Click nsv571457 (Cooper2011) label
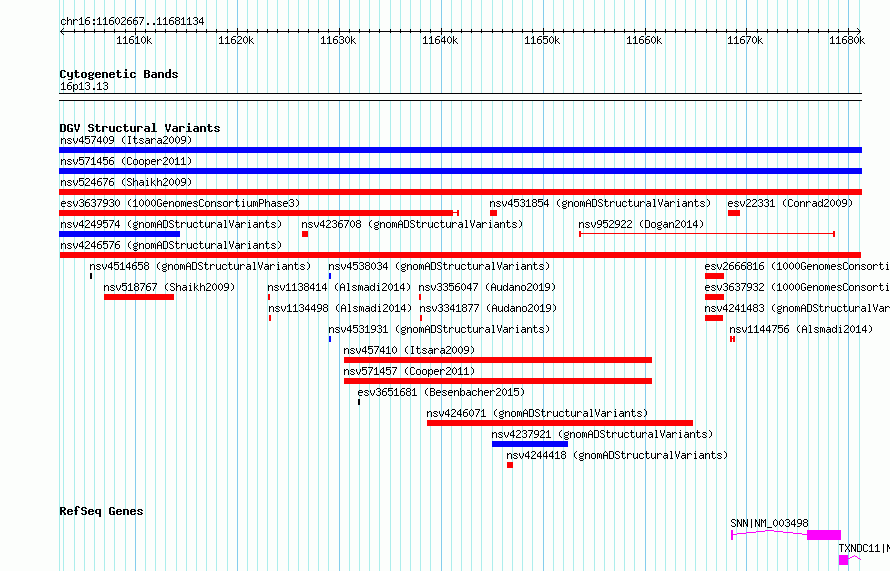890x571 pixels. 409,371
